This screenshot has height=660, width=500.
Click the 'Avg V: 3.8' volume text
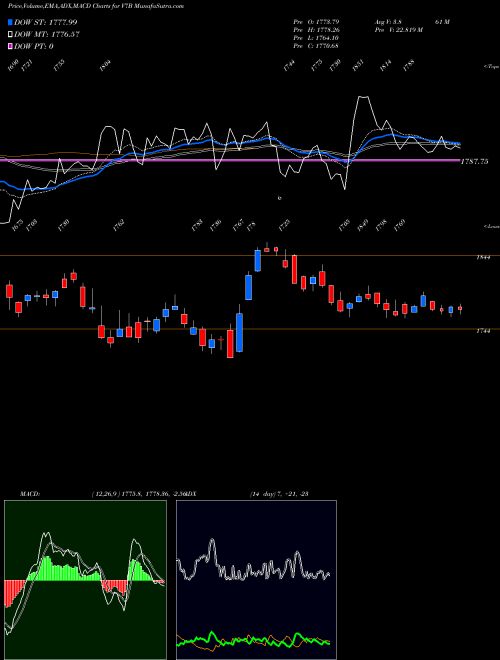389,21
